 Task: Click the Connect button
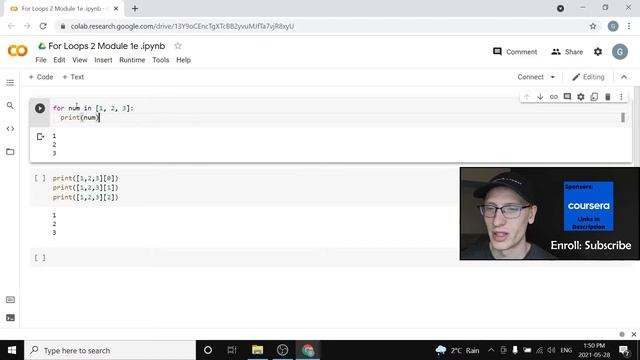tap(531, 77)
